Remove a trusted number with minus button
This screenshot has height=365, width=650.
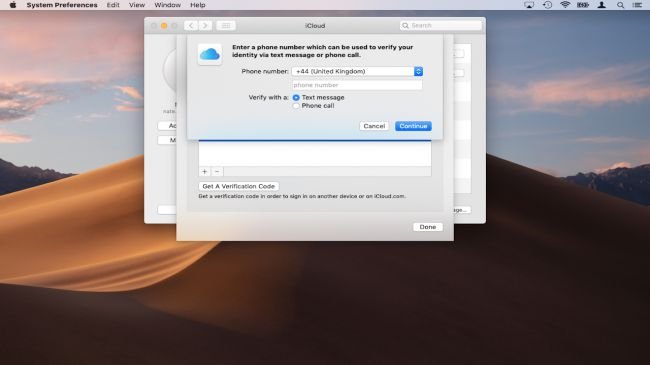[217, 172]
